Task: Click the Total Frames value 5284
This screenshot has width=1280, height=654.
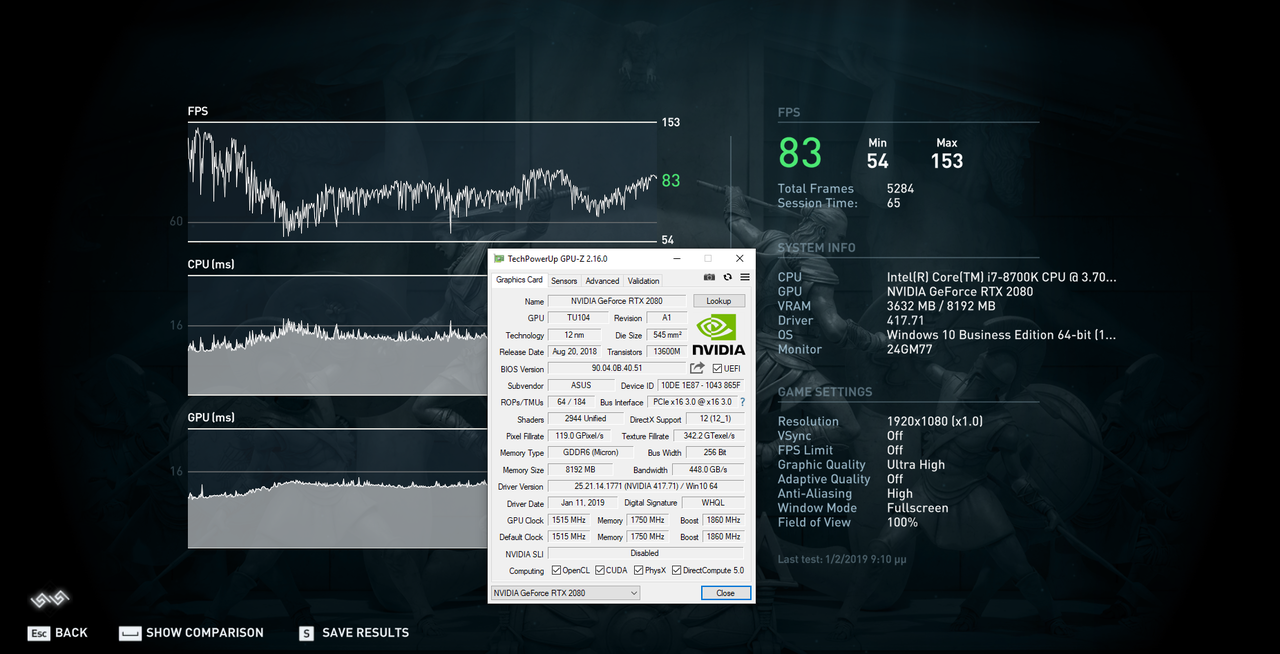Action: click(x=900, y=189)
